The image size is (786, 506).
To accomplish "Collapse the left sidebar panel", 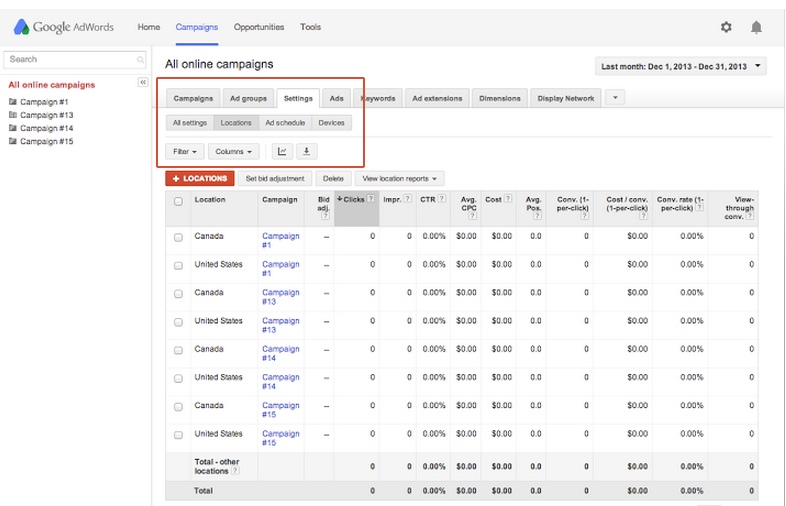I will click(x=143, y=82).
